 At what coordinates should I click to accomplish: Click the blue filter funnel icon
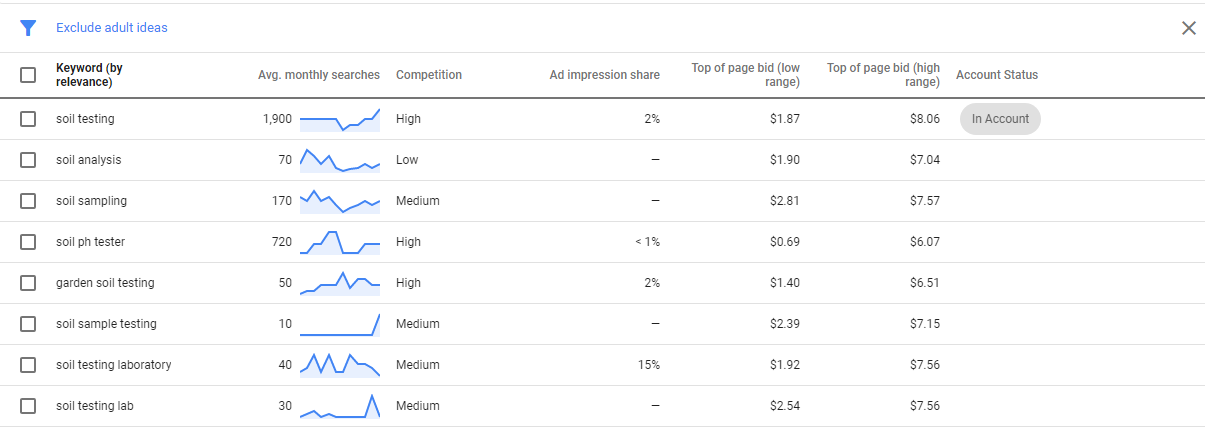[28, 28]
